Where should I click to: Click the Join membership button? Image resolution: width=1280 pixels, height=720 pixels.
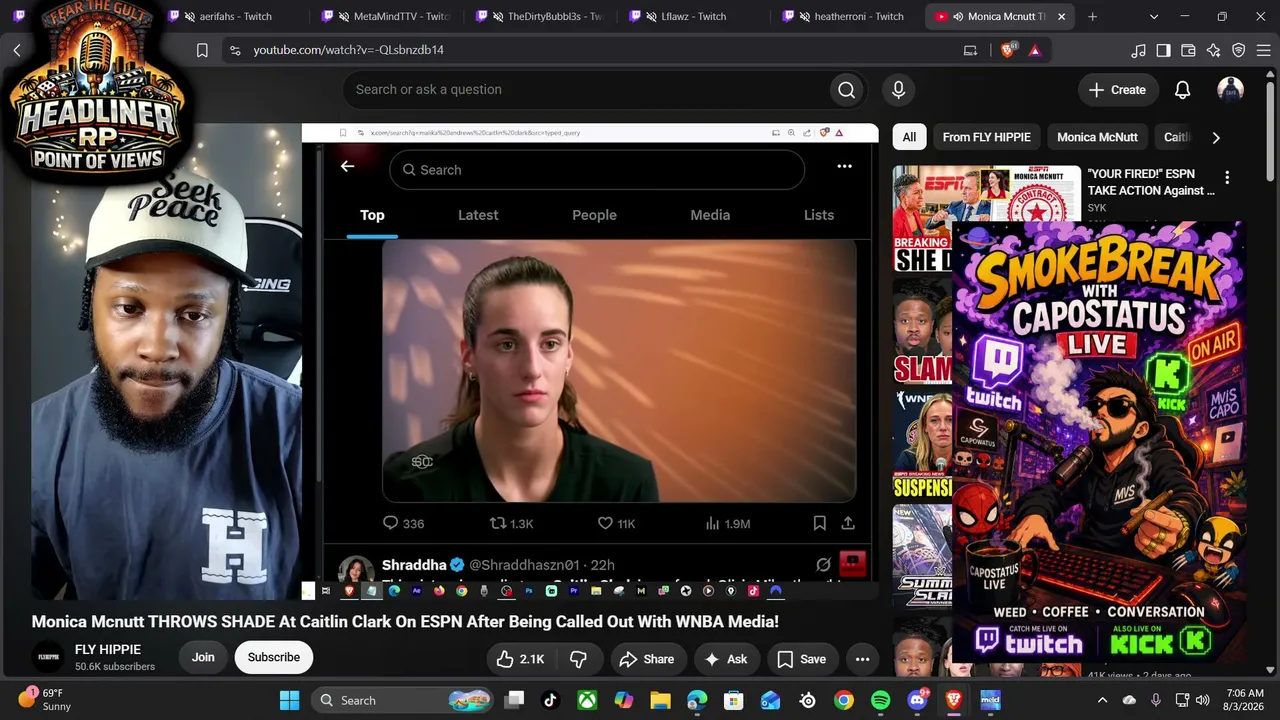203,657
